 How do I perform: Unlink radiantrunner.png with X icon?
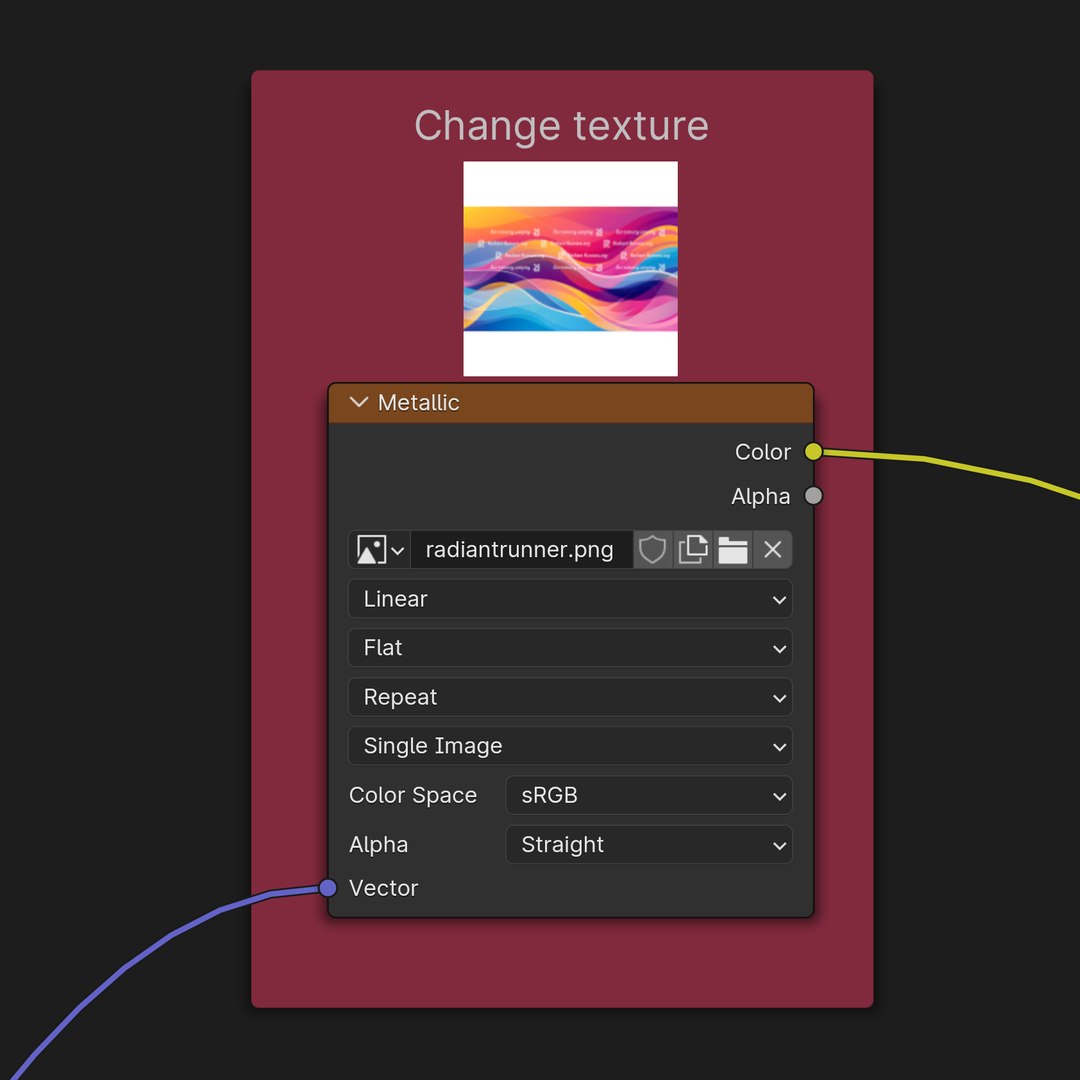[x=773, y=550]
